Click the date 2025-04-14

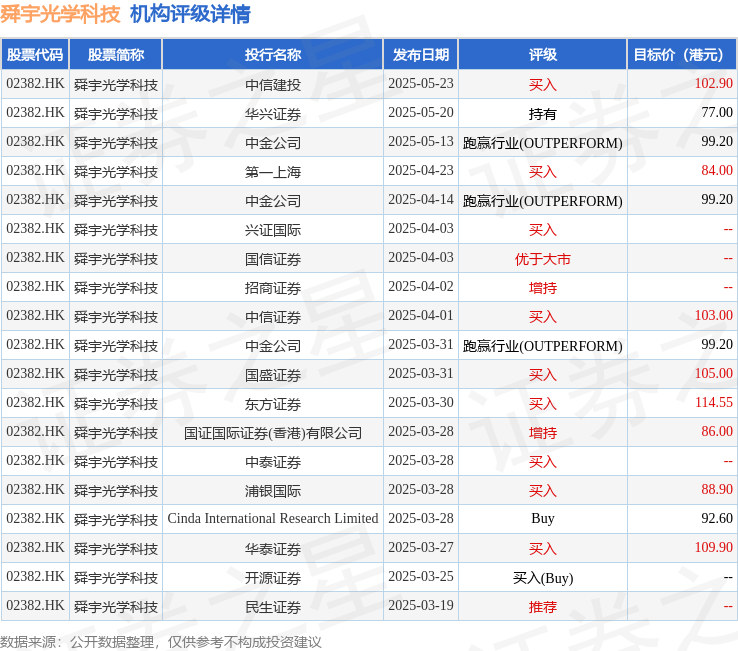[421, 200]
